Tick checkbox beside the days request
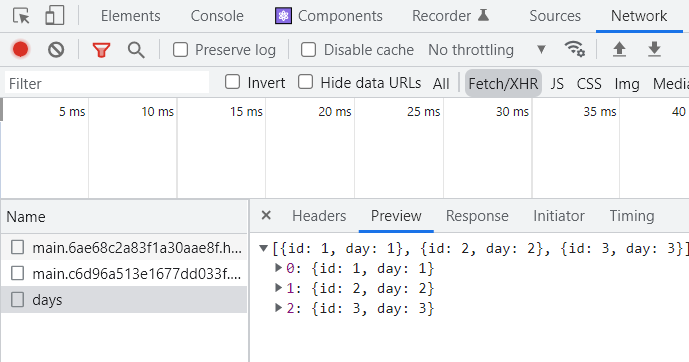689x362 pixels. (x=17, y=300)
